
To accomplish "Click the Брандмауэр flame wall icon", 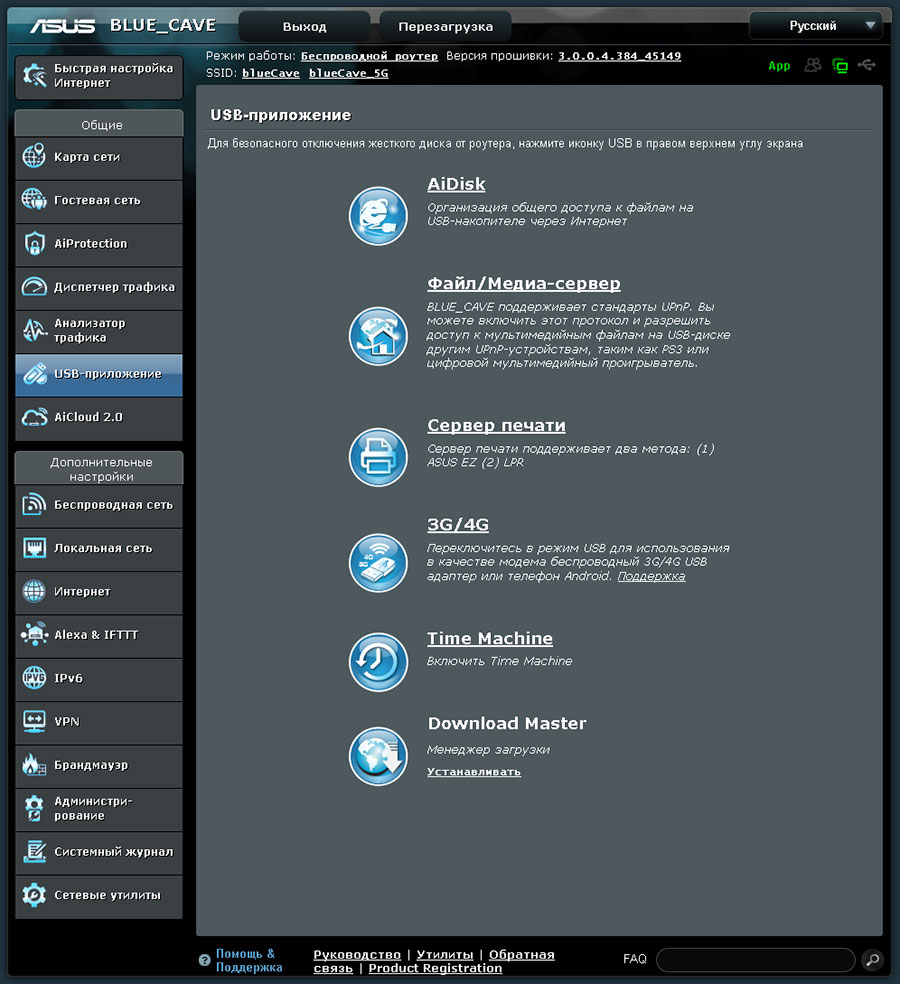I will (x=34, y=764).
